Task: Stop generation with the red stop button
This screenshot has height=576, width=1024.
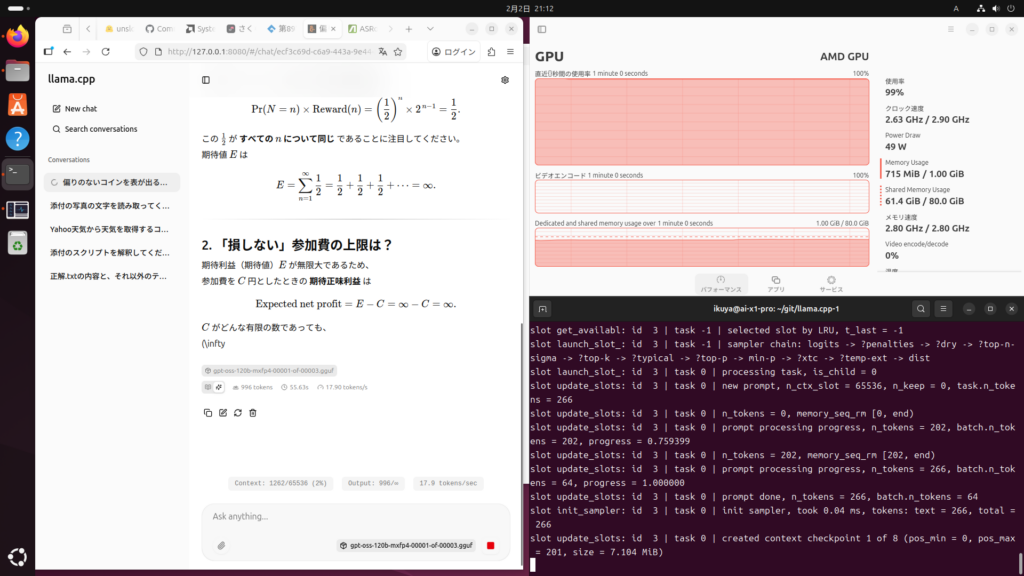Action: [490, 545]
